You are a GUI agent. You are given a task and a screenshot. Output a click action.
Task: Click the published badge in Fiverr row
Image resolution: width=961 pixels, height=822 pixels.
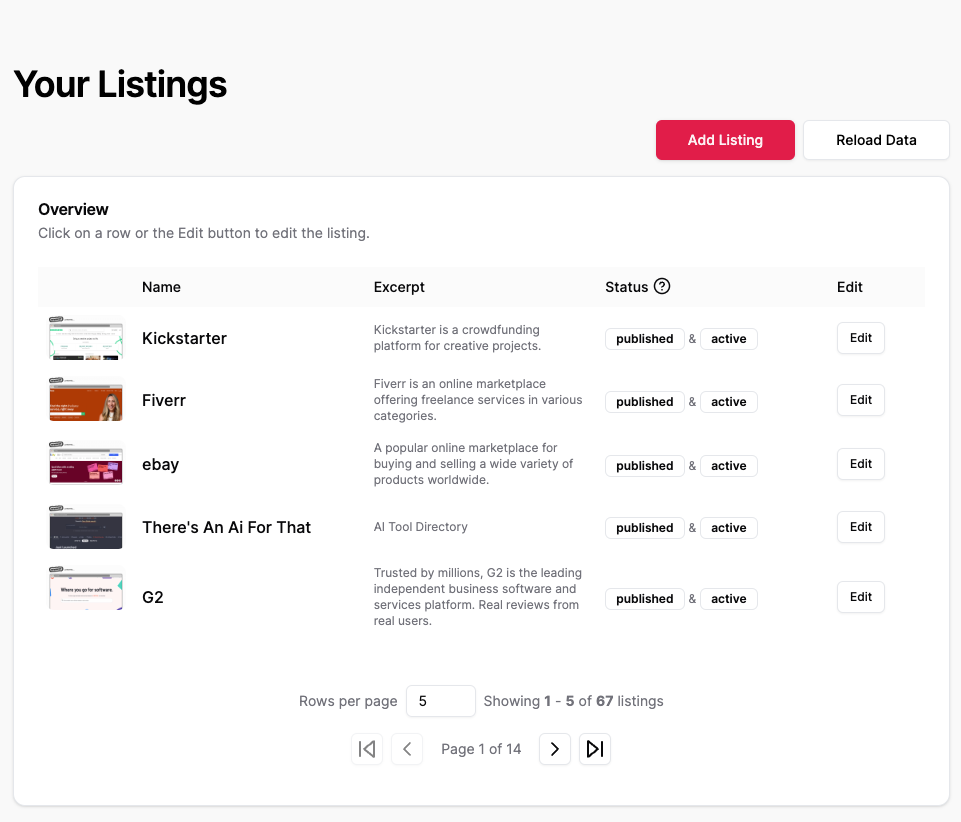point(645,402)
